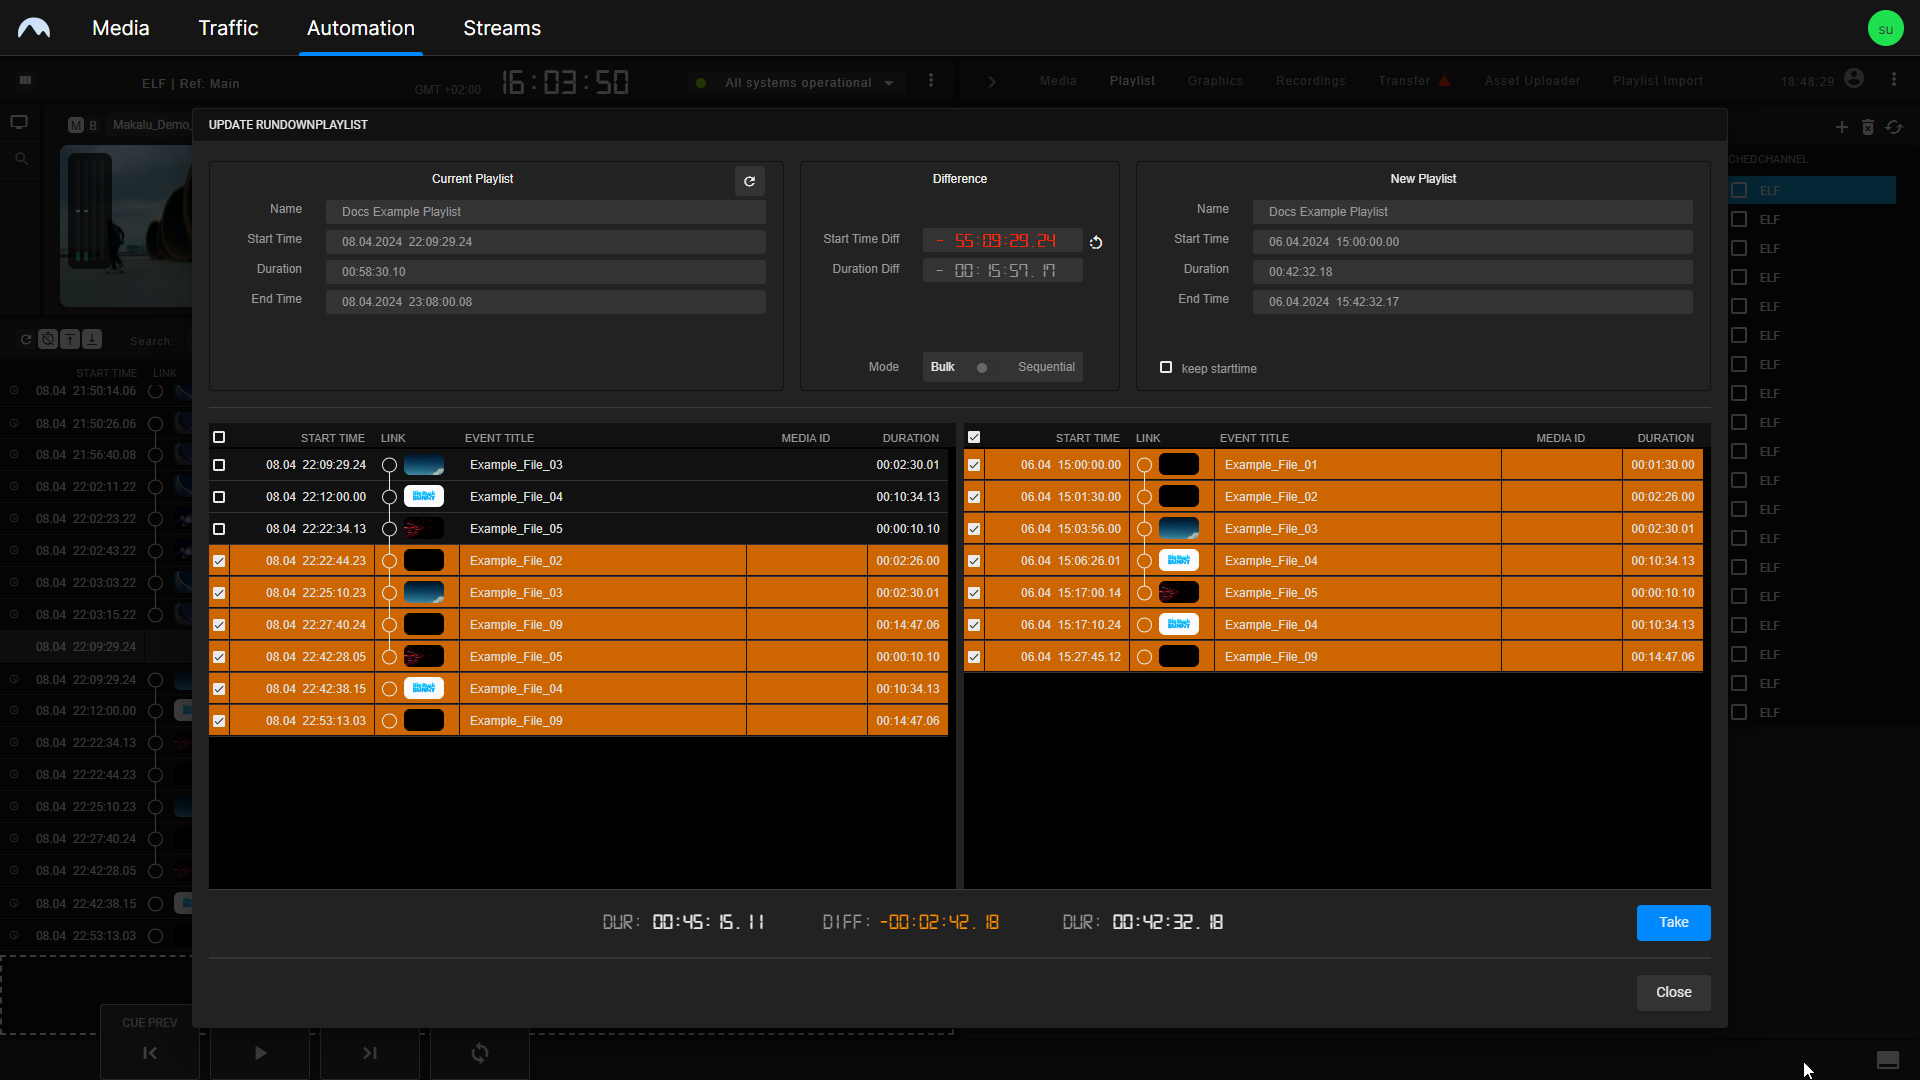The width and height of the screenshot is (1920, 1080).
Task: Toggle the Bulk/Sequential mode switch
Action: click(x=984, y=367)
